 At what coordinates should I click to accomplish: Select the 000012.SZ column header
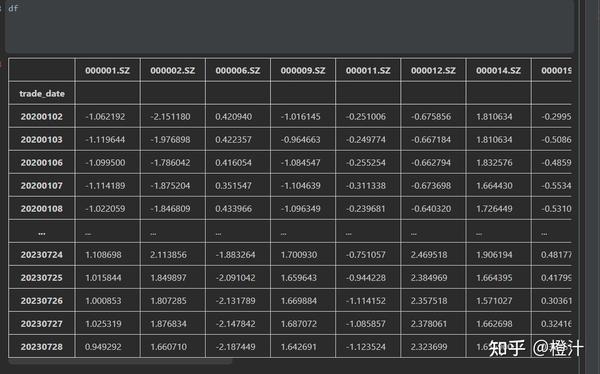click(x=433, y=70)
